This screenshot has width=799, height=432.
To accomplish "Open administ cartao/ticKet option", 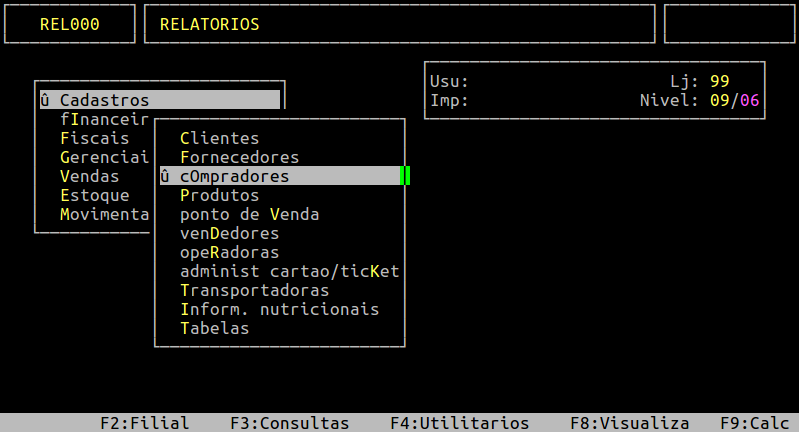I will pos(289,271).
